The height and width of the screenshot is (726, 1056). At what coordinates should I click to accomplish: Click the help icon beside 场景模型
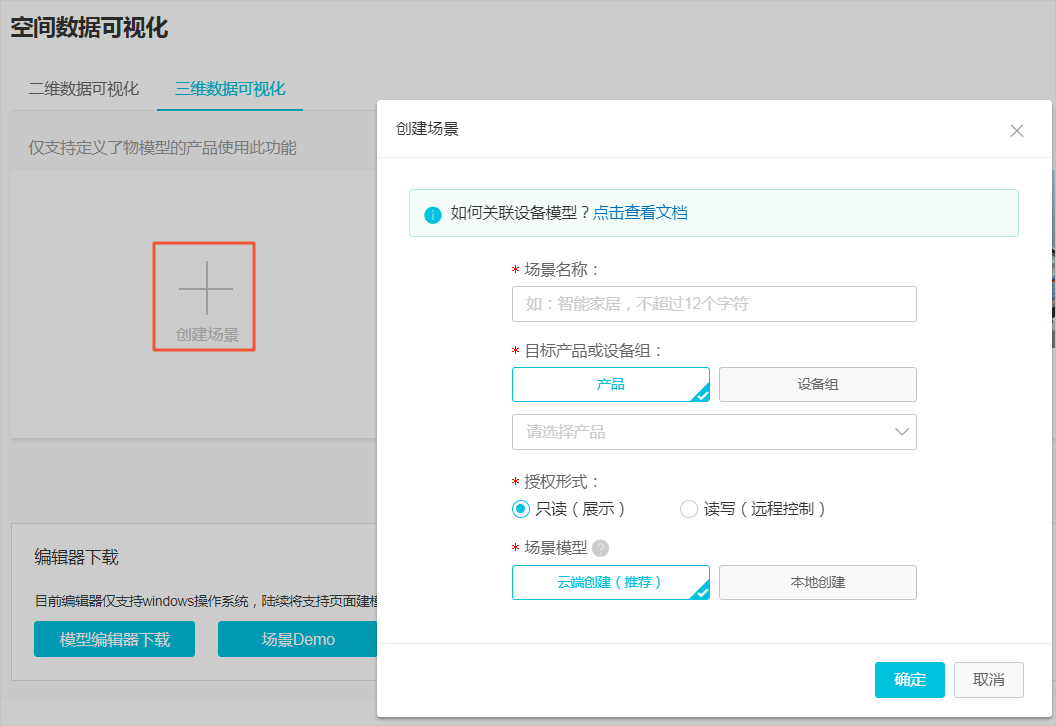pyautogui.click(x=600, y=548)
